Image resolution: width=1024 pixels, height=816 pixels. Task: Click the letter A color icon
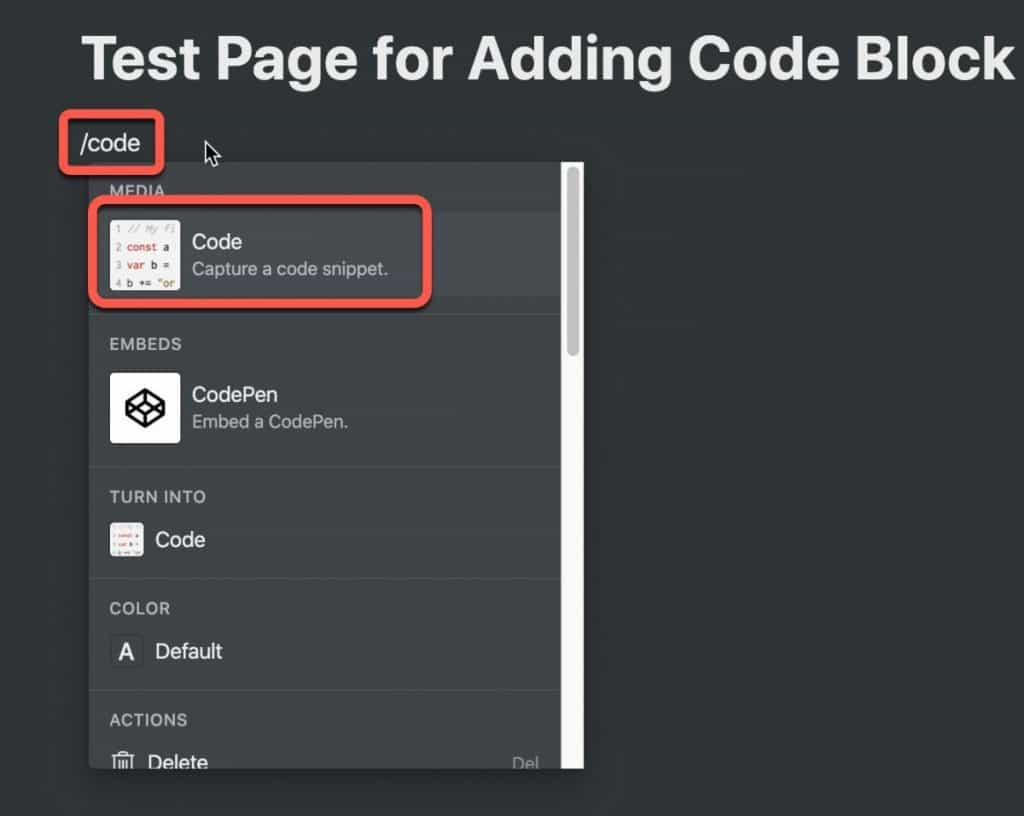point(127,651)
